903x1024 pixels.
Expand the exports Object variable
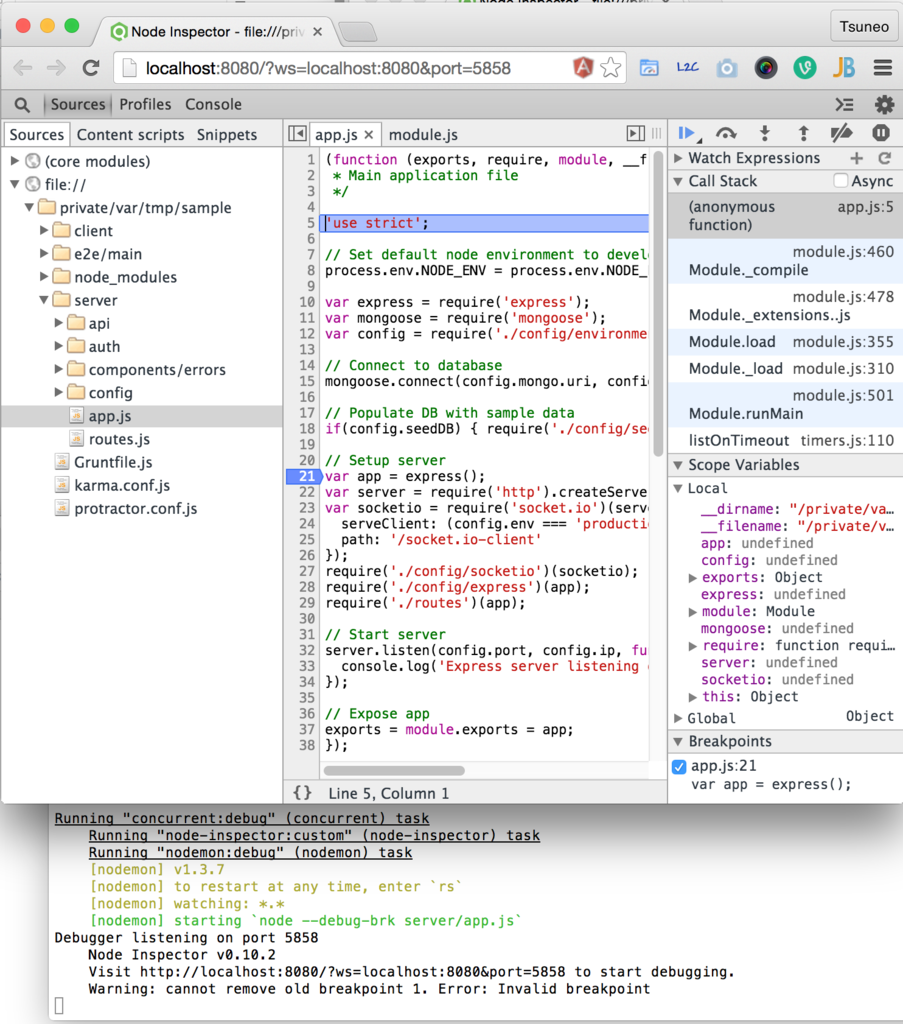click(x=693, y=577)
